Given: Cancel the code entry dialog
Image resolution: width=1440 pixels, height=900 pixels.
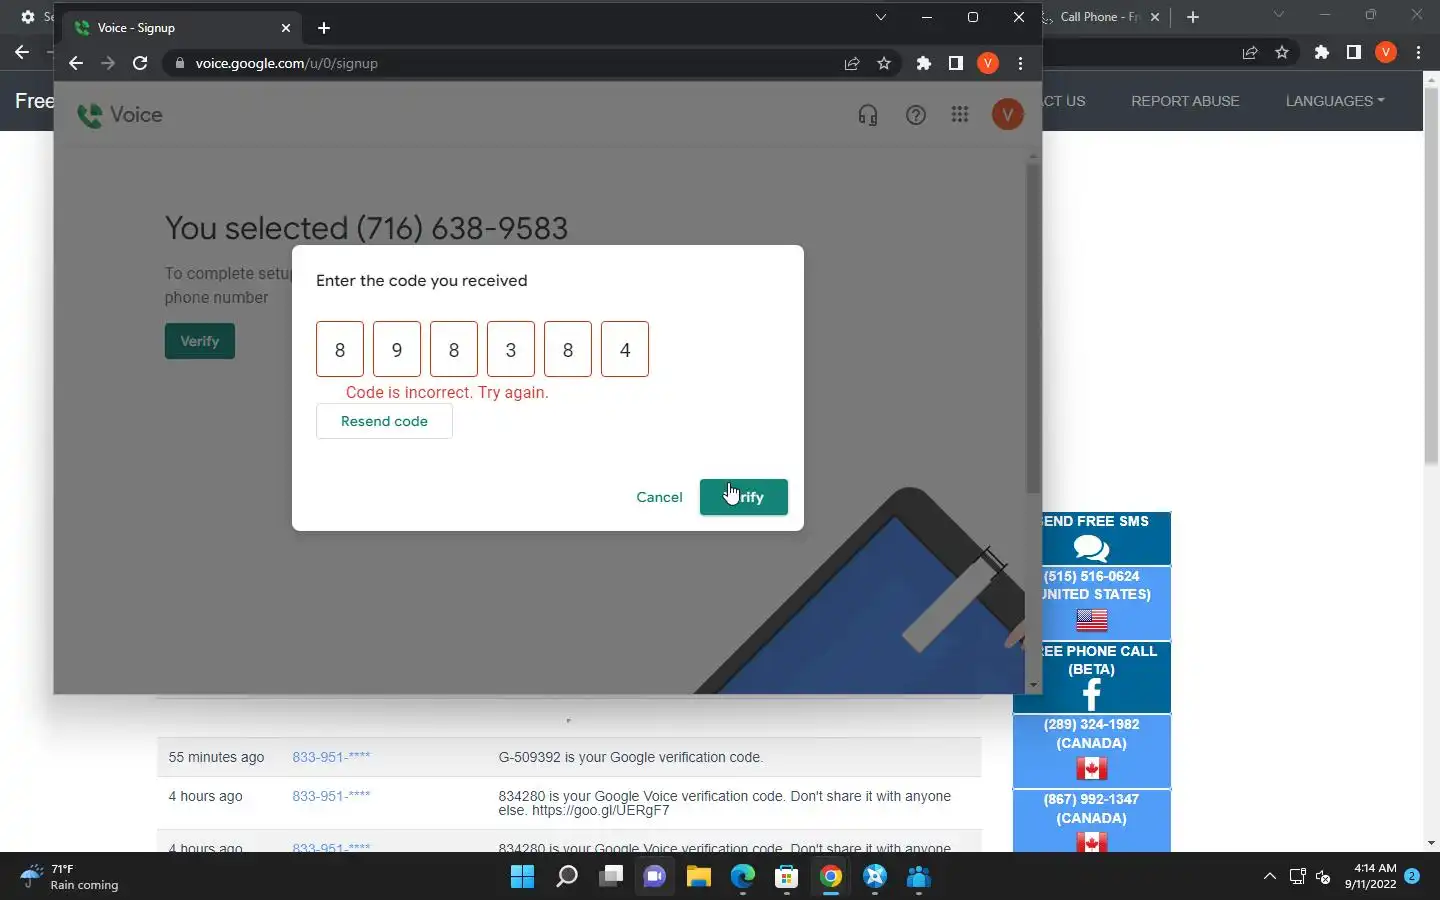Looking at the screenshot, I should click(659, 497).
